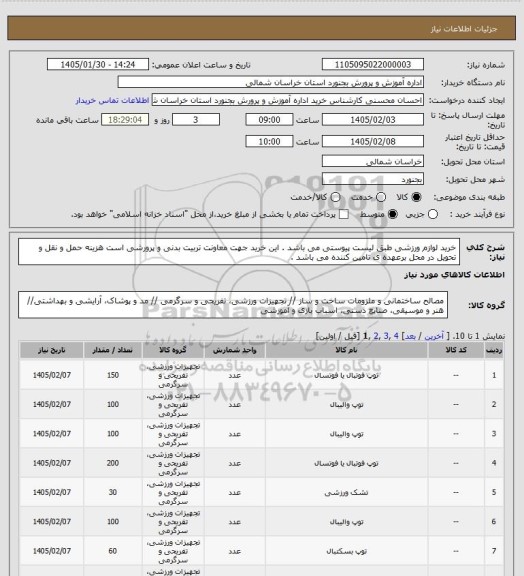Click the اطلاعات کالاهای مورد نیاز heading
This screenshot has width=524, height=576.
(x=454, y=275)
